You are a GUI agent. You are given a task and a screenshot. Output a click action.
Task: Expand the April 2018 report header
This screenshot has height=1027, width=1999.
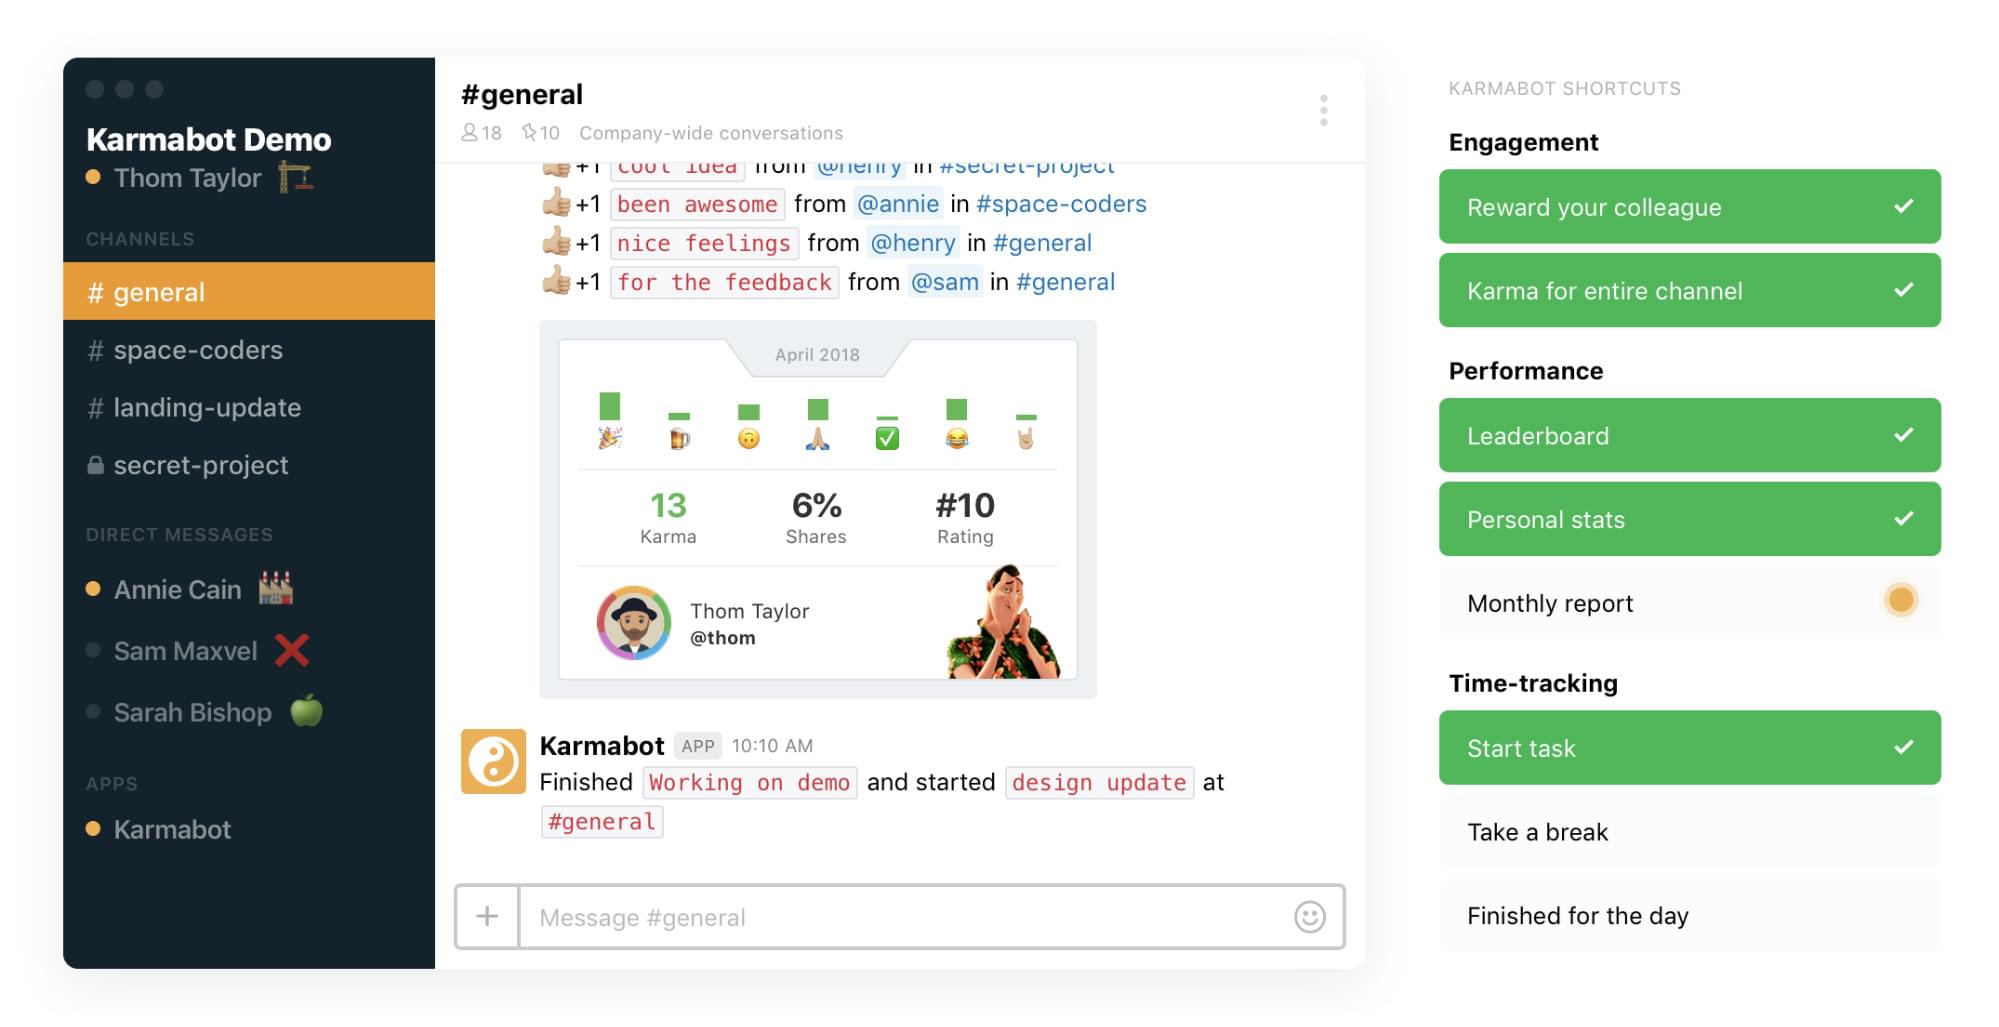(816, 354)
